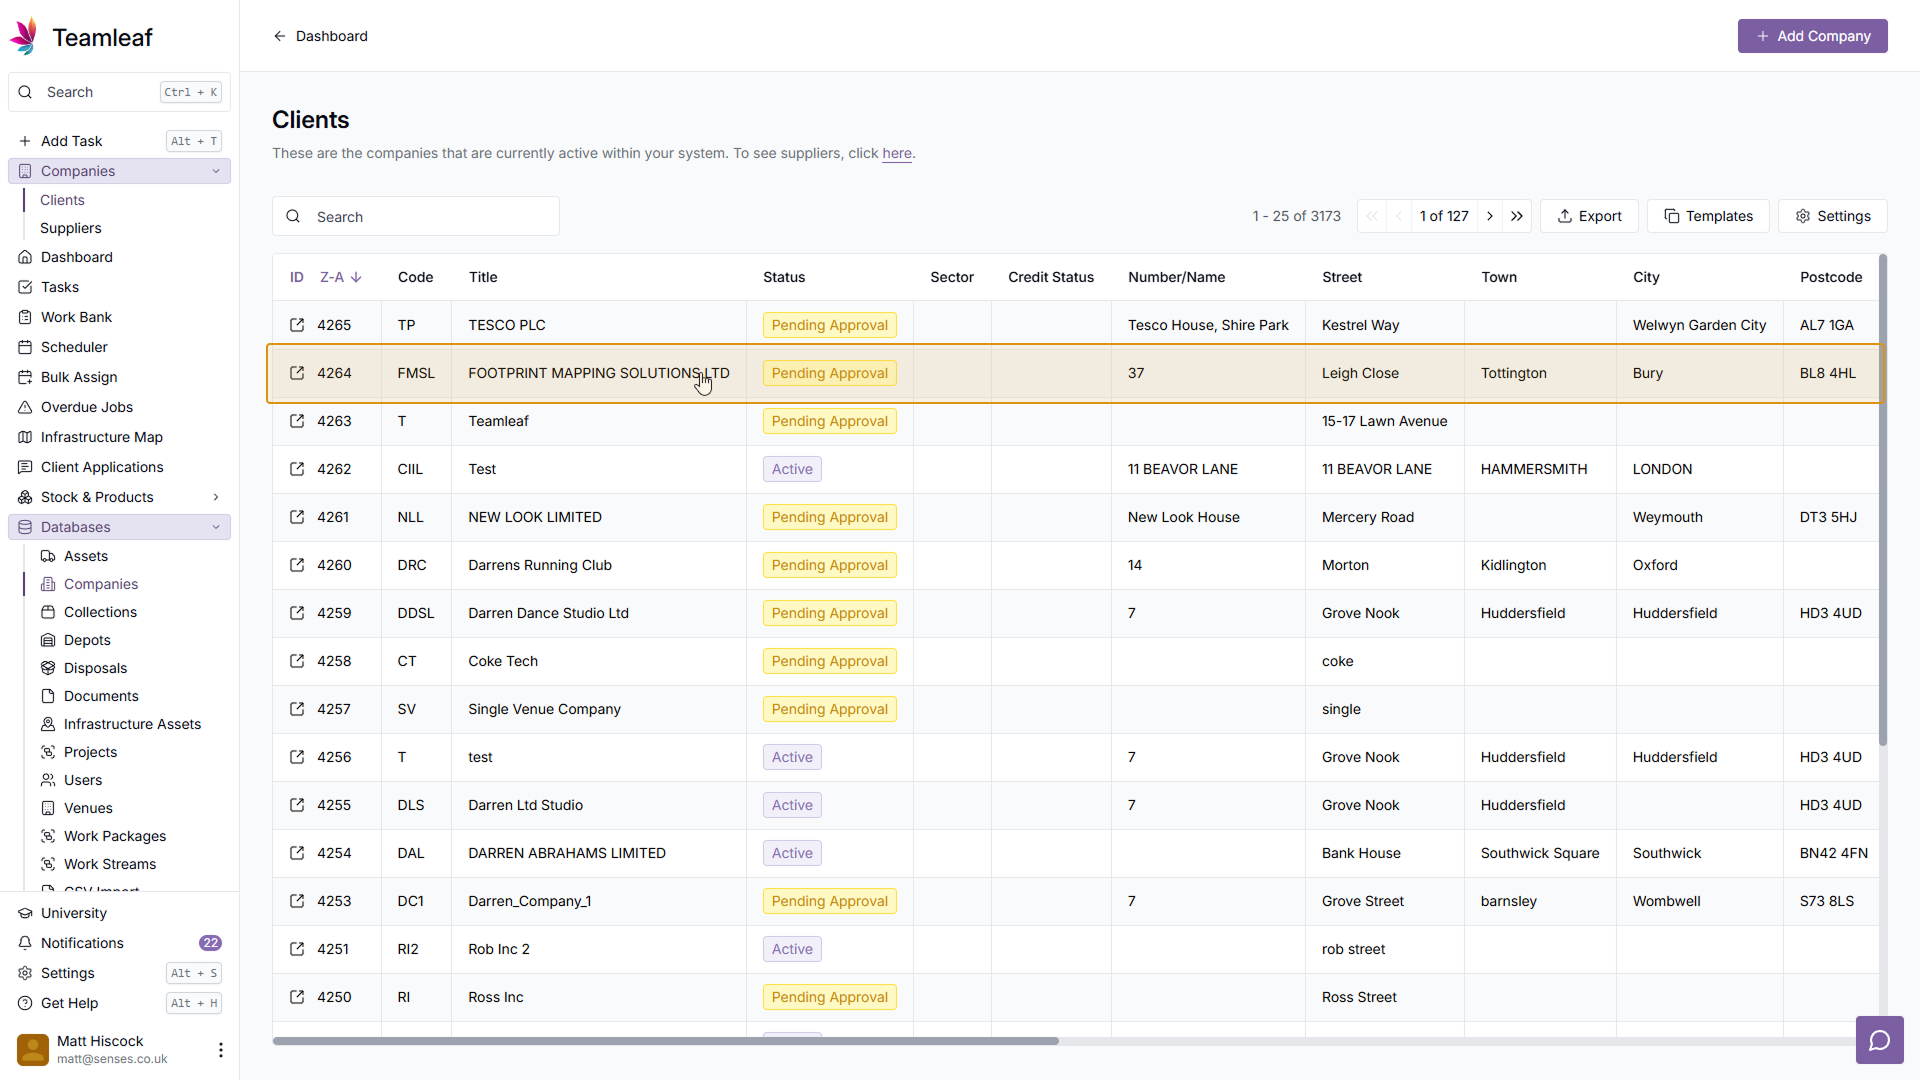
Task: Open user options three-dot menu
Action: click(221, 1049)
